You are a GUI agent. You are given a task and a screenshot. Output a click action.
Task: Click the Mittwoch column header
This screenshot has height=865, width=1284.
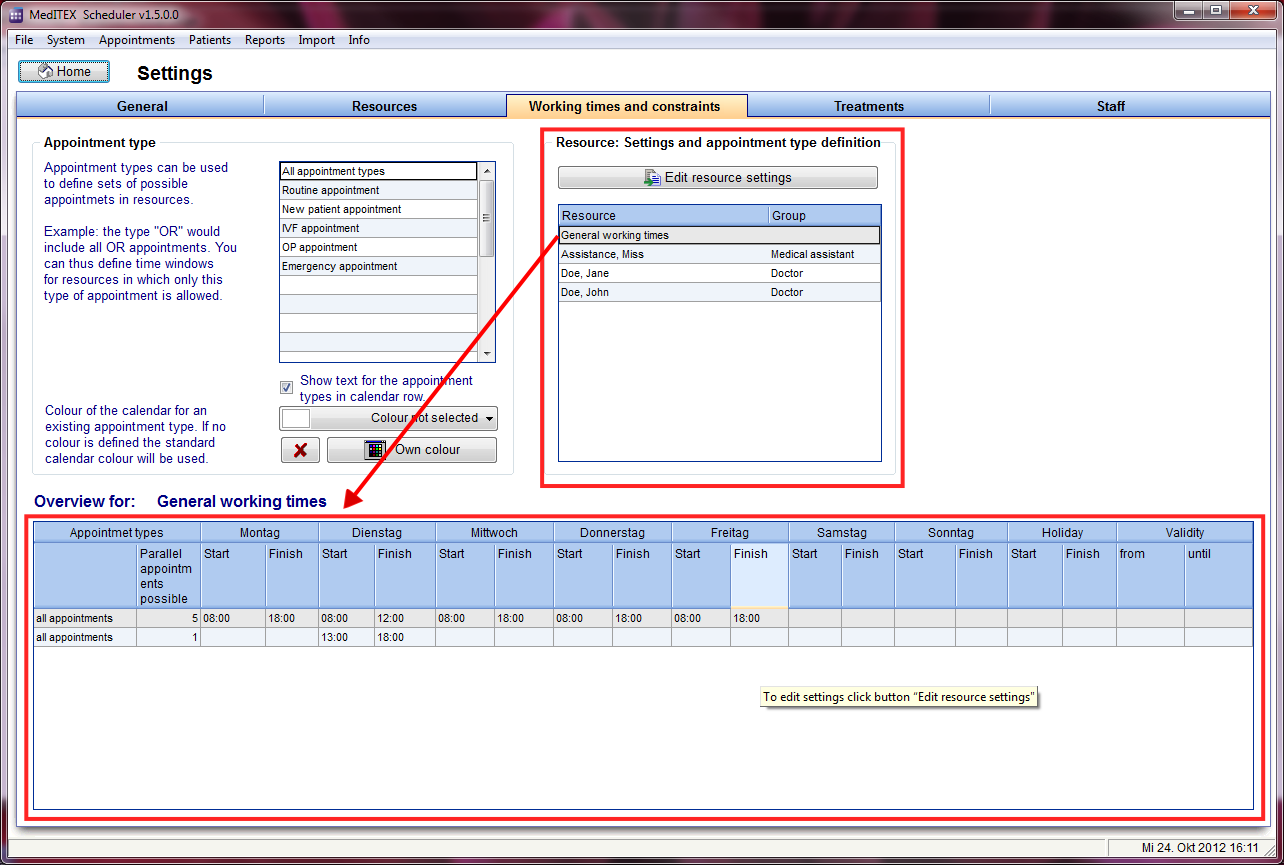tap(494, 533)
